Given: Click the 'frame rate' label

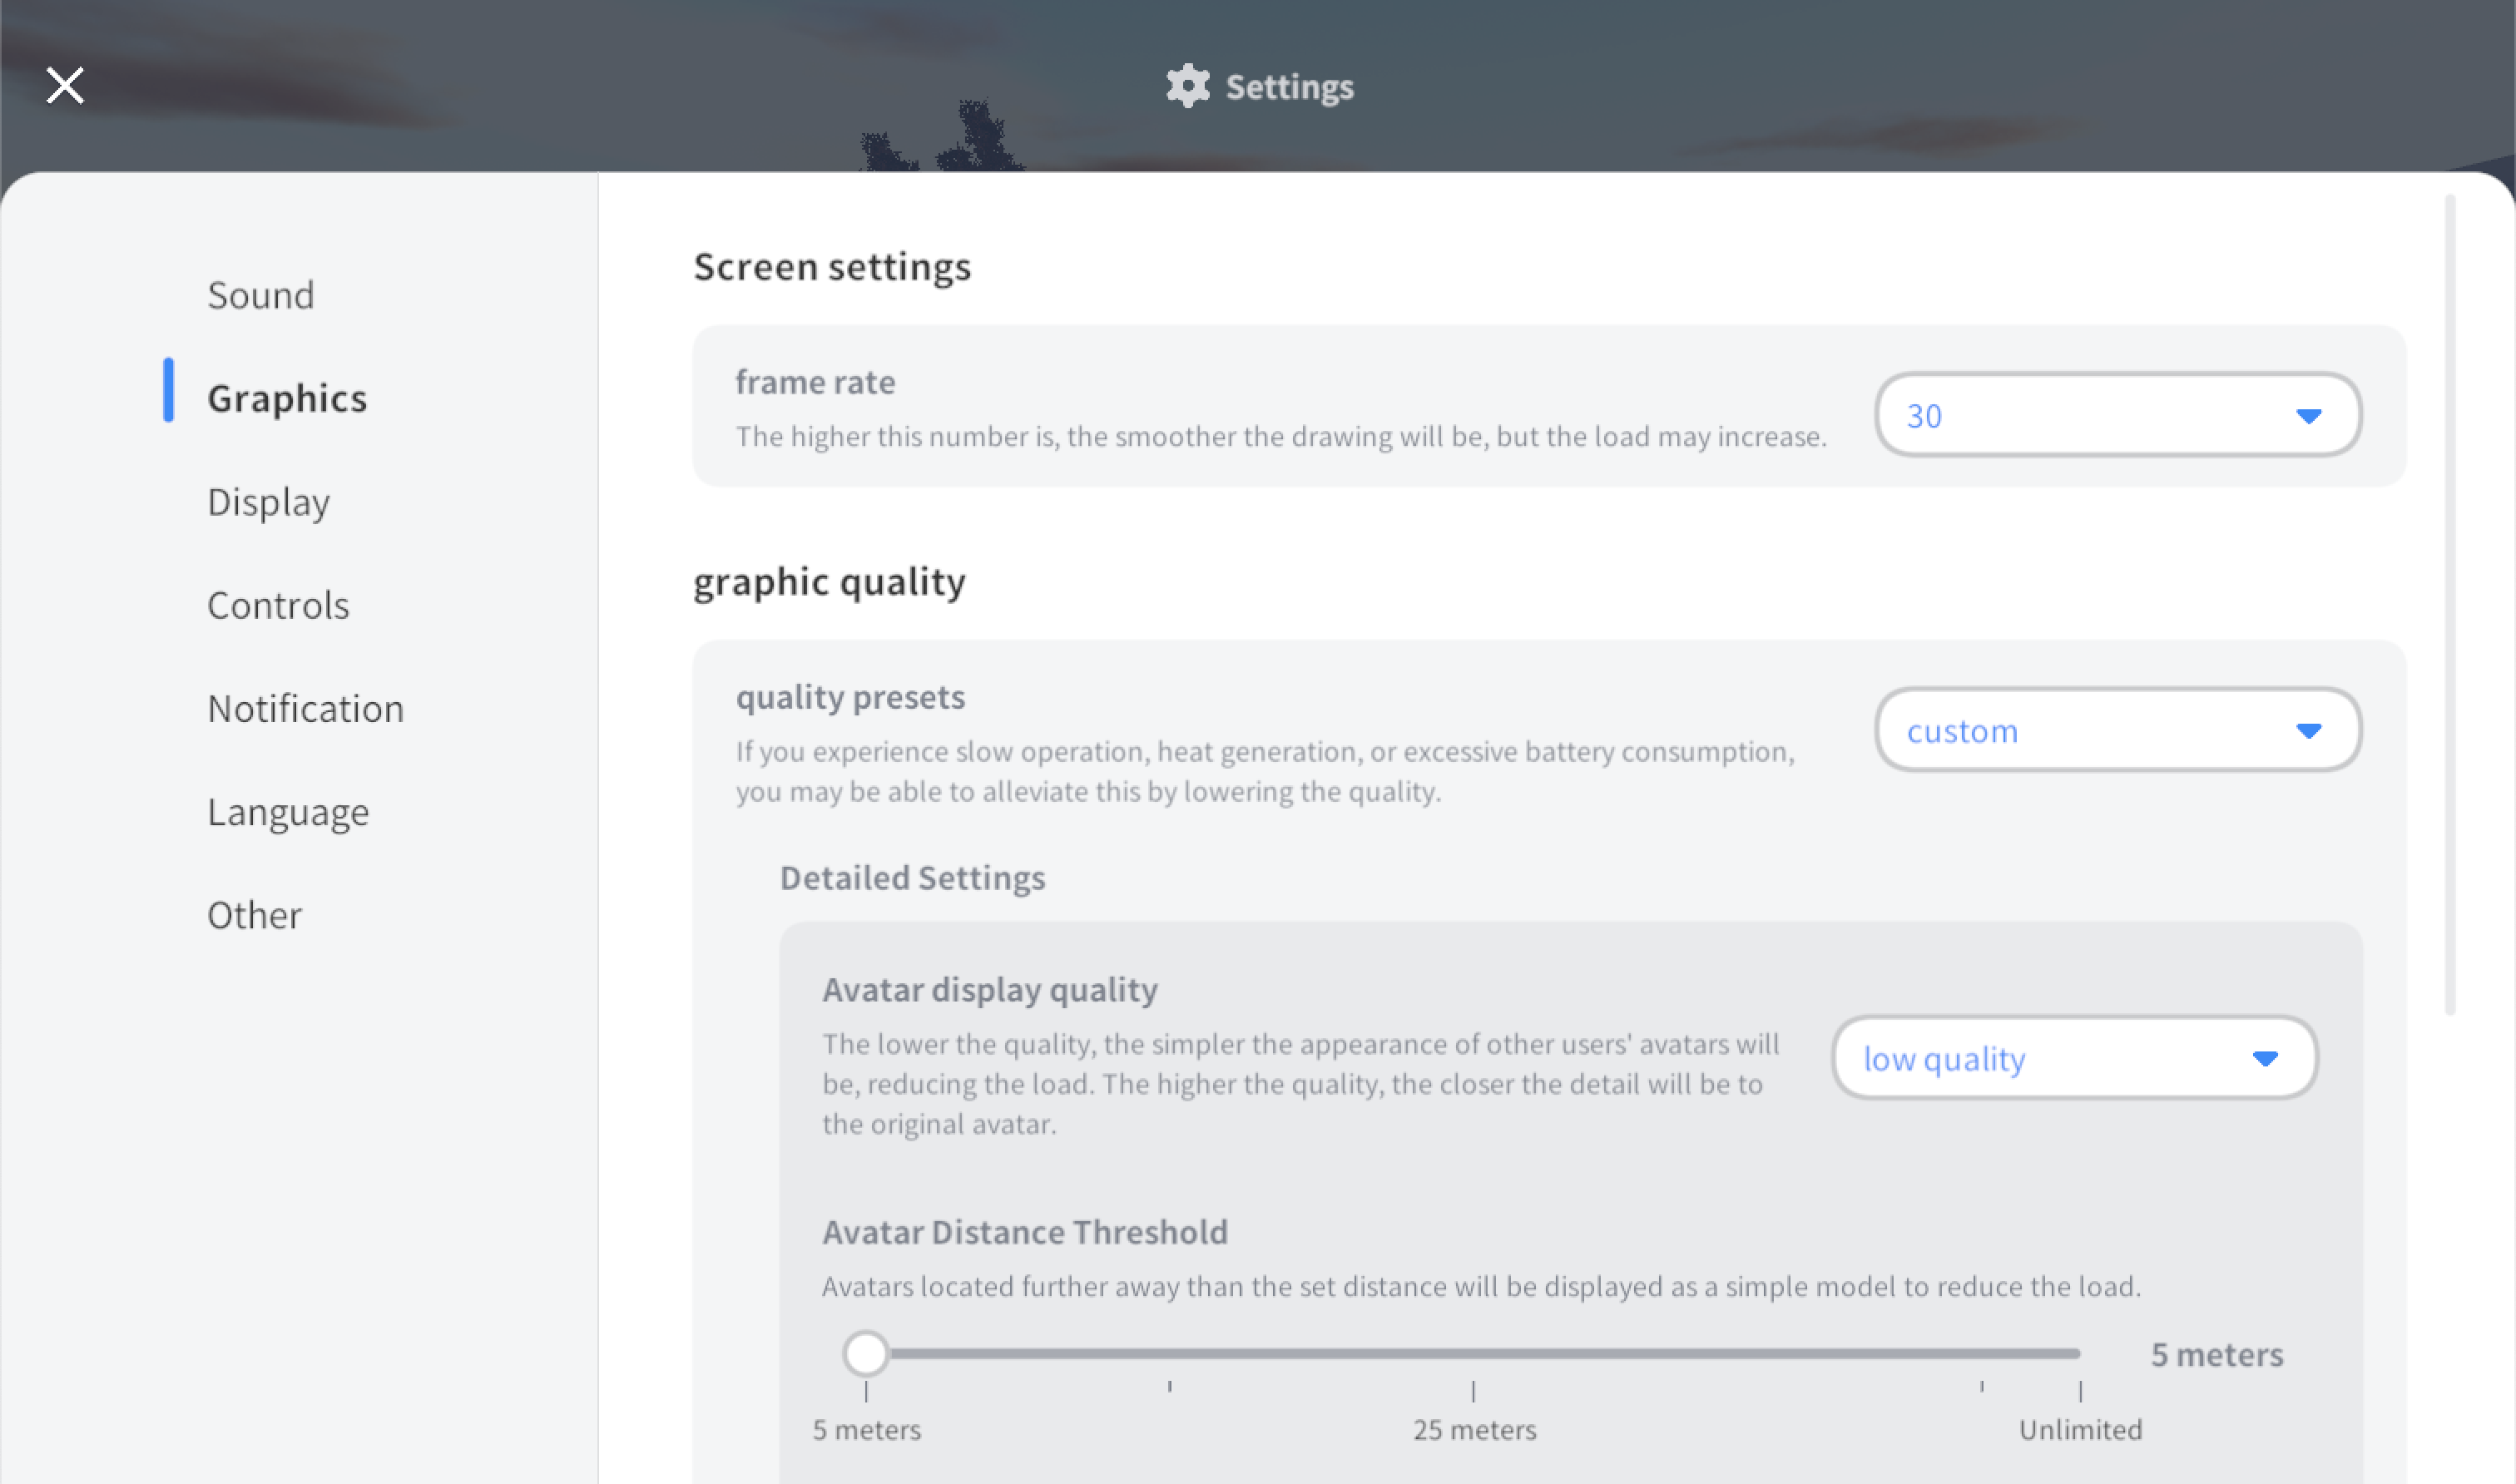Looking at the screenshot, I should (815, 382).
